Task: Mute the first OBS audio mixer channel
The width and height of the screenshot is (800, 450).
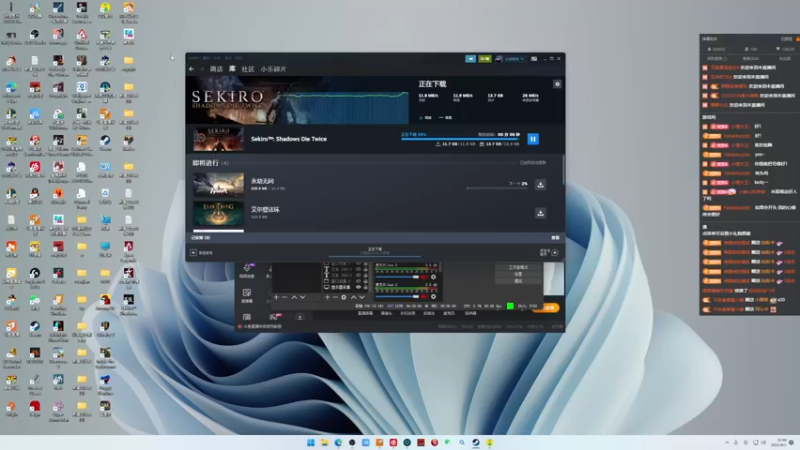Action: [424, 277]
